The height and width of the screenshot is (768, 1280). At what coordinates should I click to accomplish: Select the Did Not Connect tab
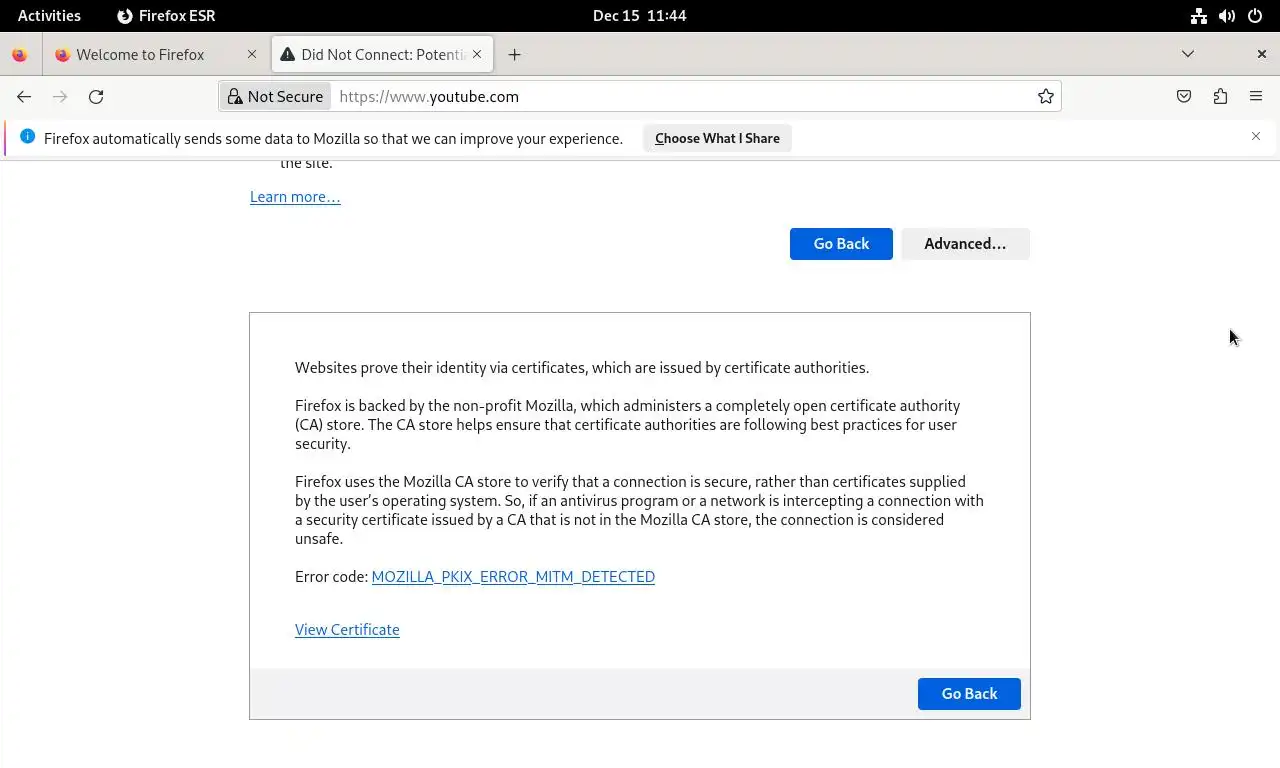tap(383, 55)
